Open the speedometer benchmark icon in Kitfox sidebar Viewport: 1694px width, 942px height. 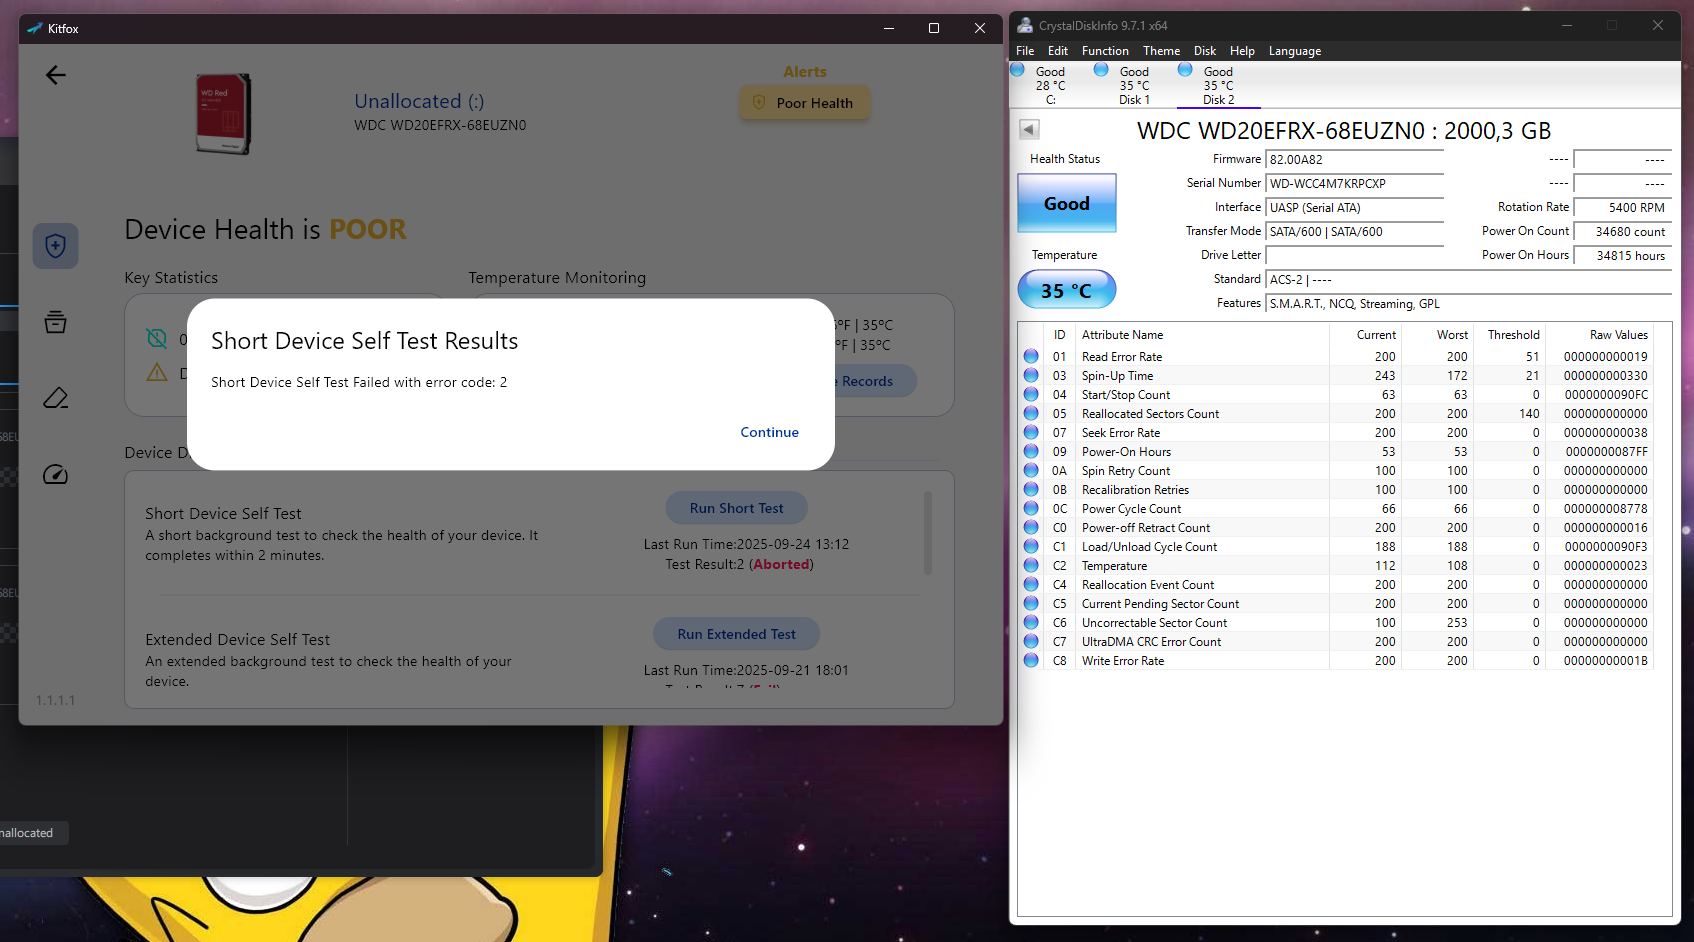pyautogui.click(x=56, y=474)
